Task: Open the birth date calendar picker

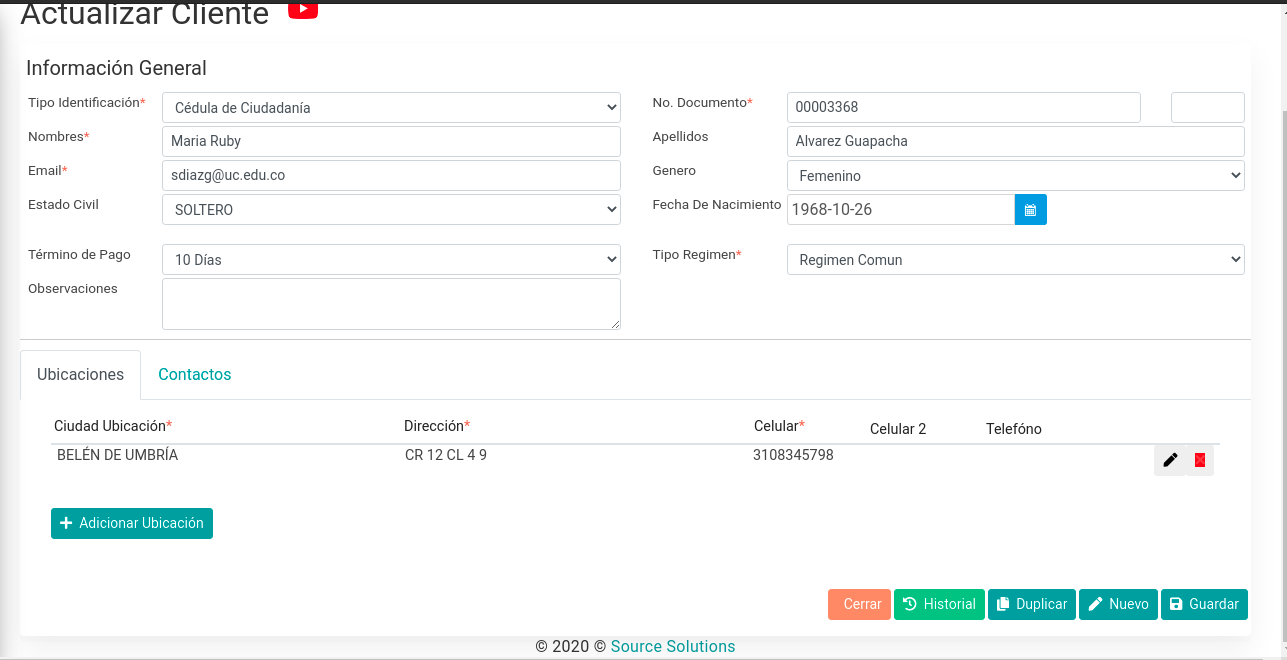Action: [1031, 210]
